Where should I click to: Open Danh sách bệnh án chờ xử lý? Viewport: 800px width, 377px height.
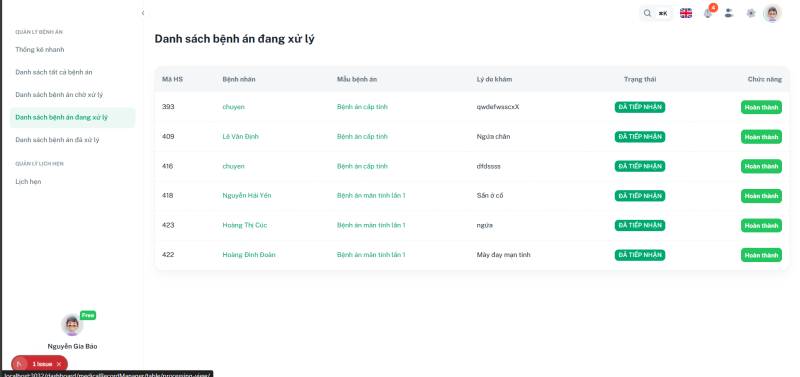point(72,94)
